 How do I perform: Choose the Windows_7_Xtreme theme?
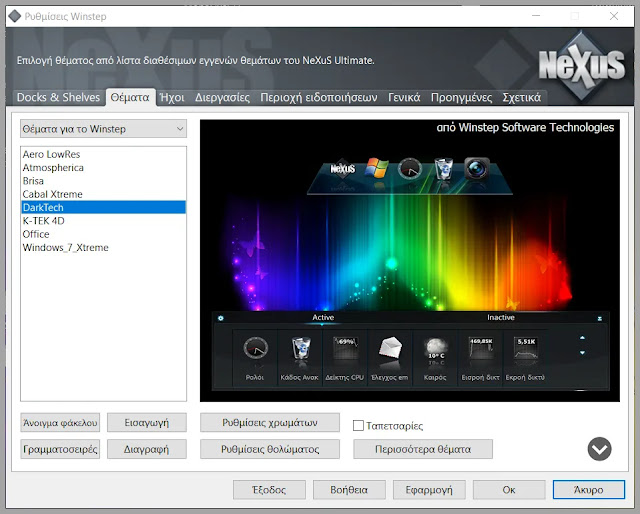(104, 247)
